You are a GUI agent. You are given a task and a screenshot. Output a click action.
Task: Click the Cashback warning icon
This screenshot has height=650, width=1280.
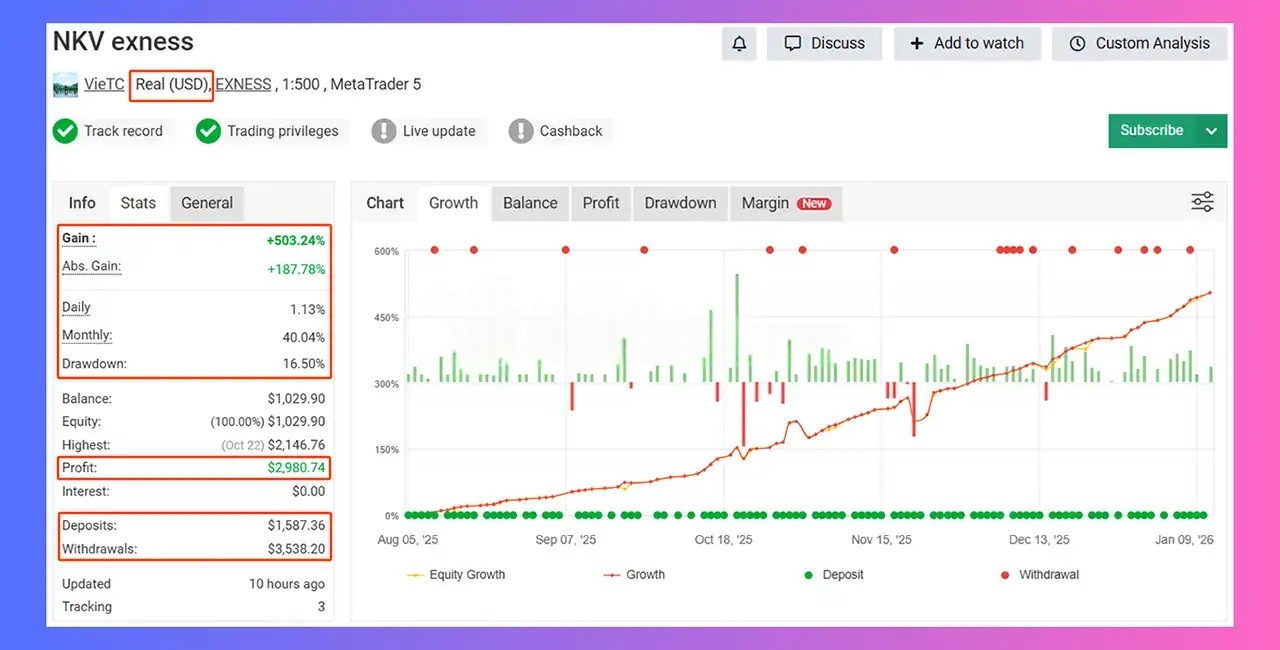[521, 131]
